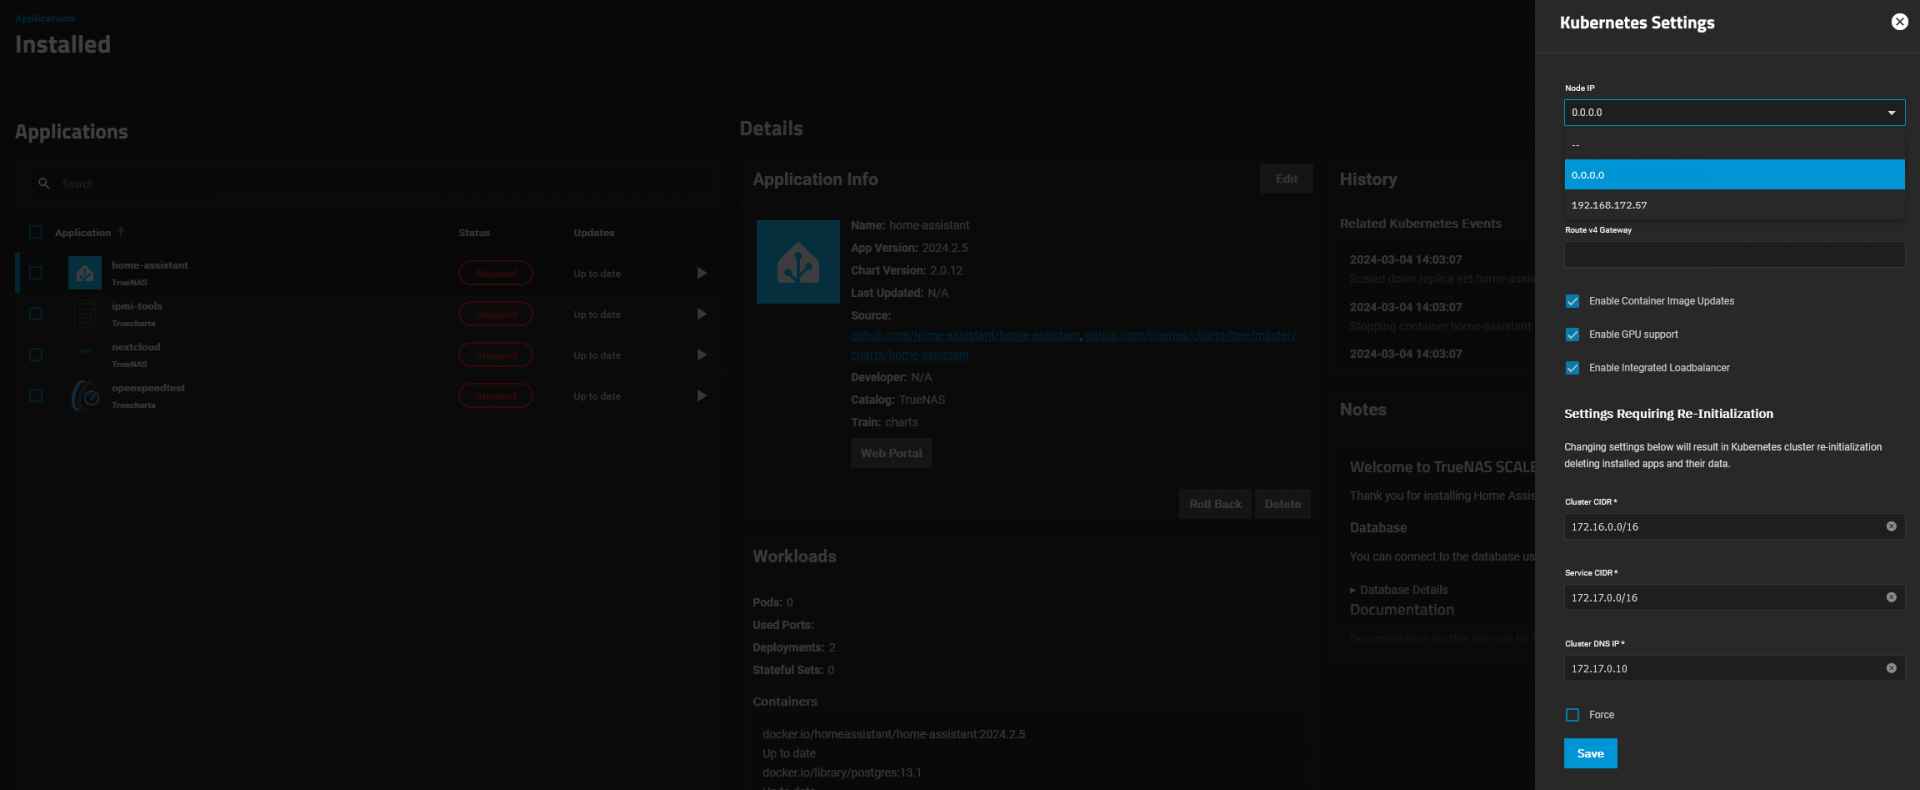
Task: Collapse the Node IP dropdown arrow
Action: [x=1891, y=113]
